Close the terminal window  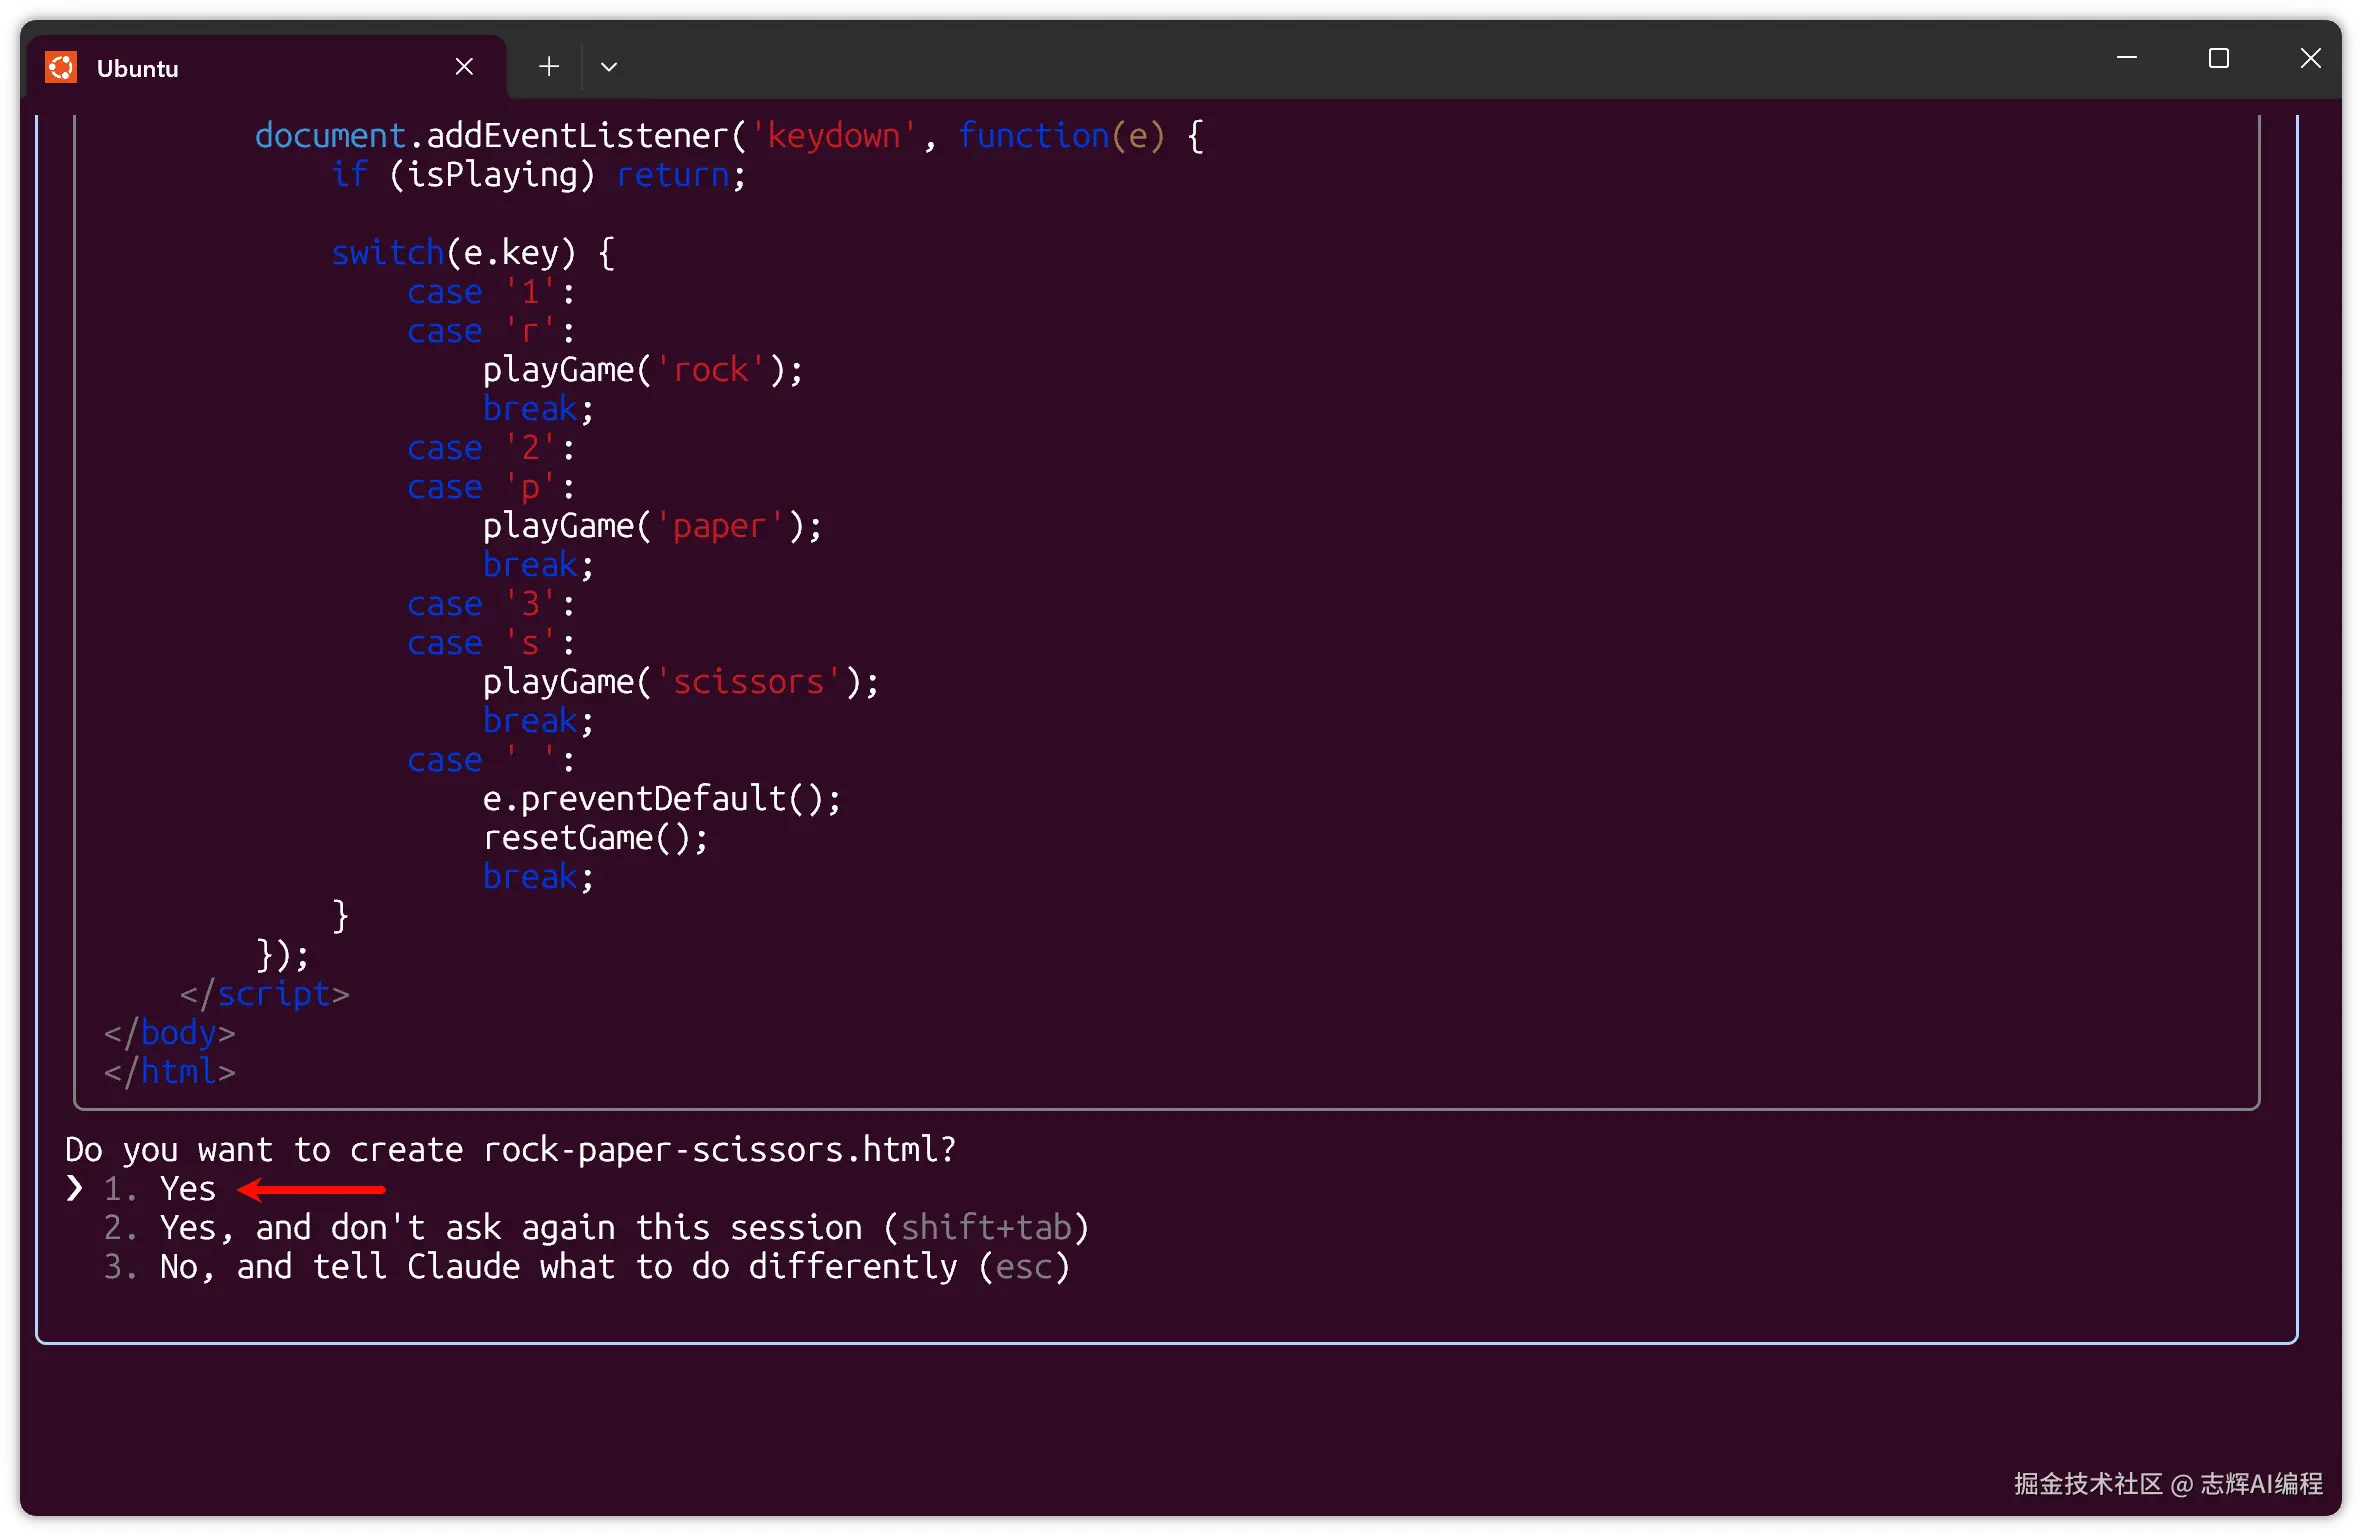pos(2310,59)
